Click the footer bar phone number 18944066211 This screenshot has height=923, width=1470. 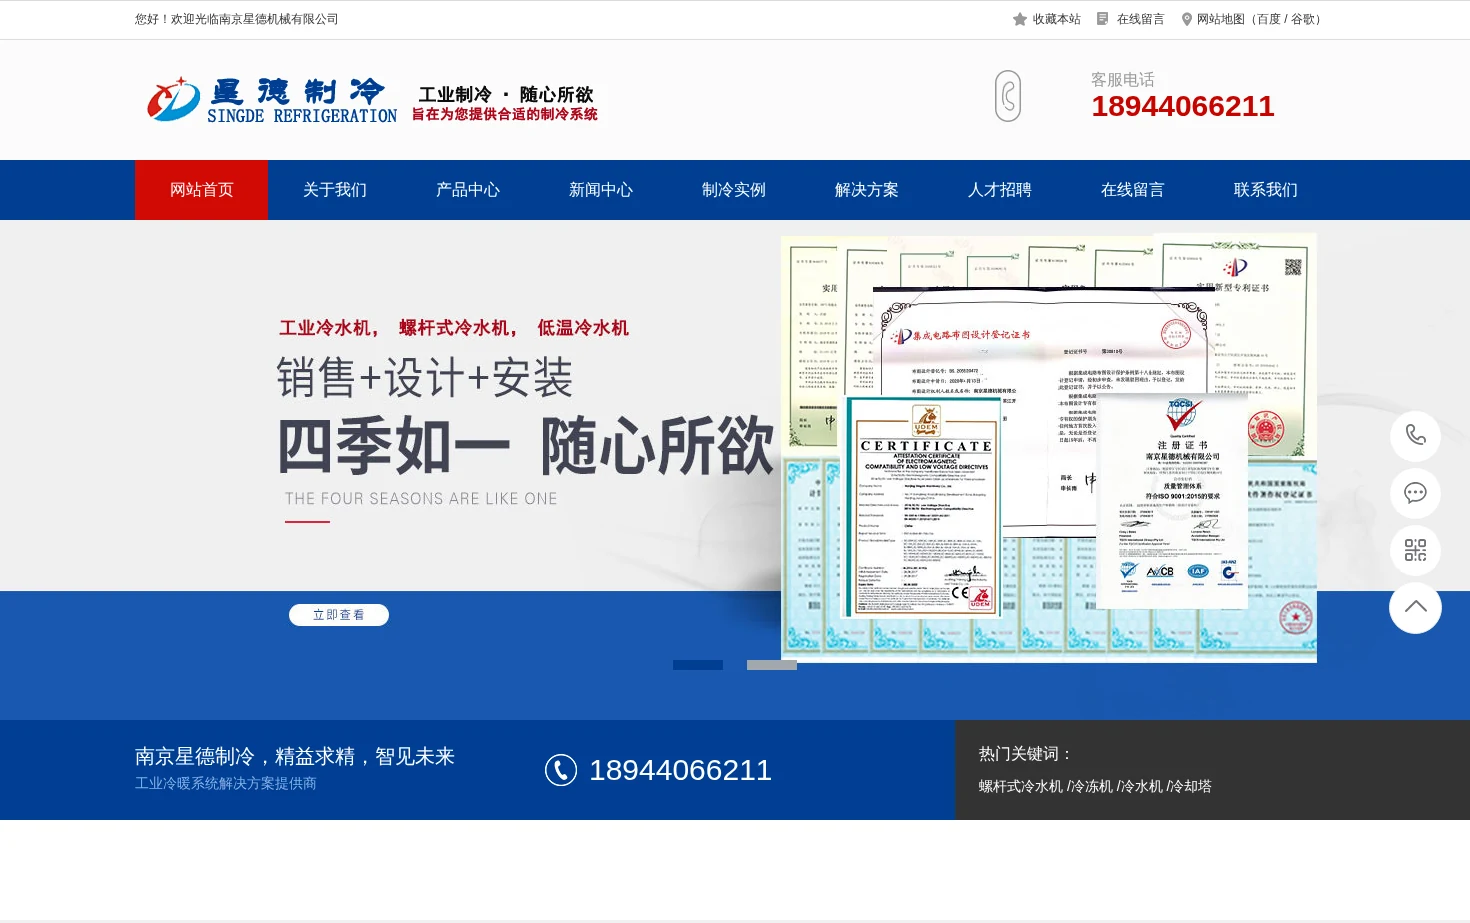680,770
